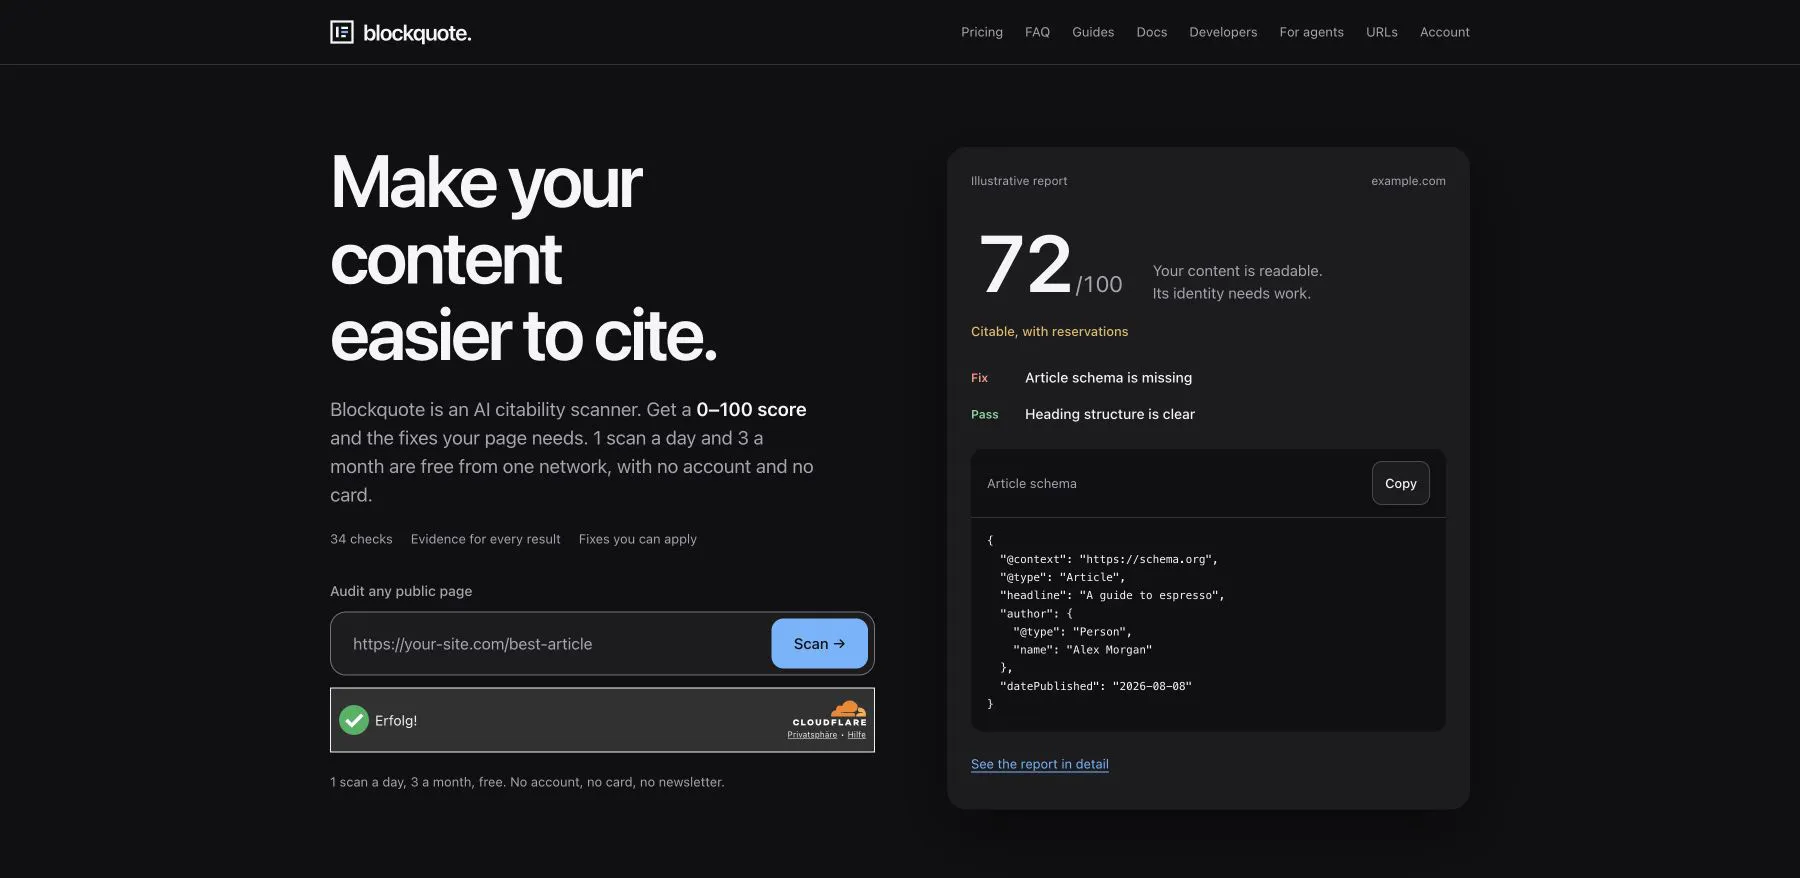Screen dimensions: 1800x878
Task: Click the example.com label in report card
Action: coord(1408,181)
